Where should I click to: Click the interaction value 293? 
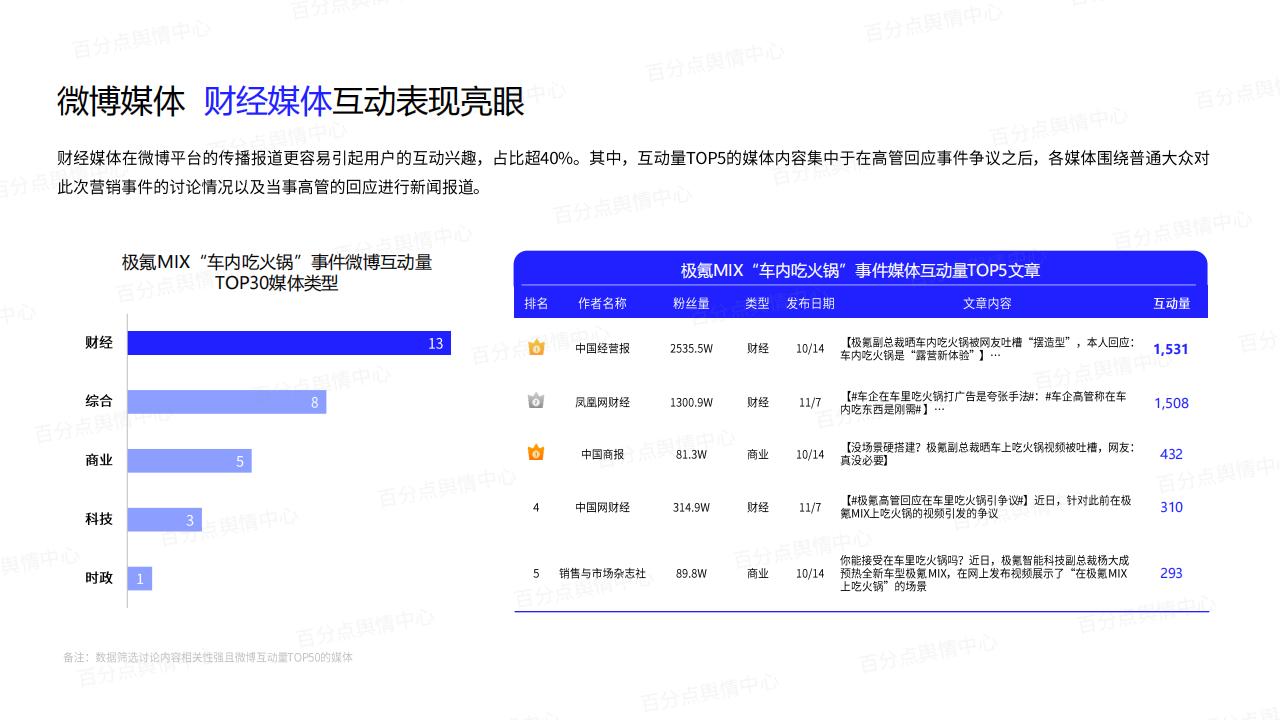1171,573
